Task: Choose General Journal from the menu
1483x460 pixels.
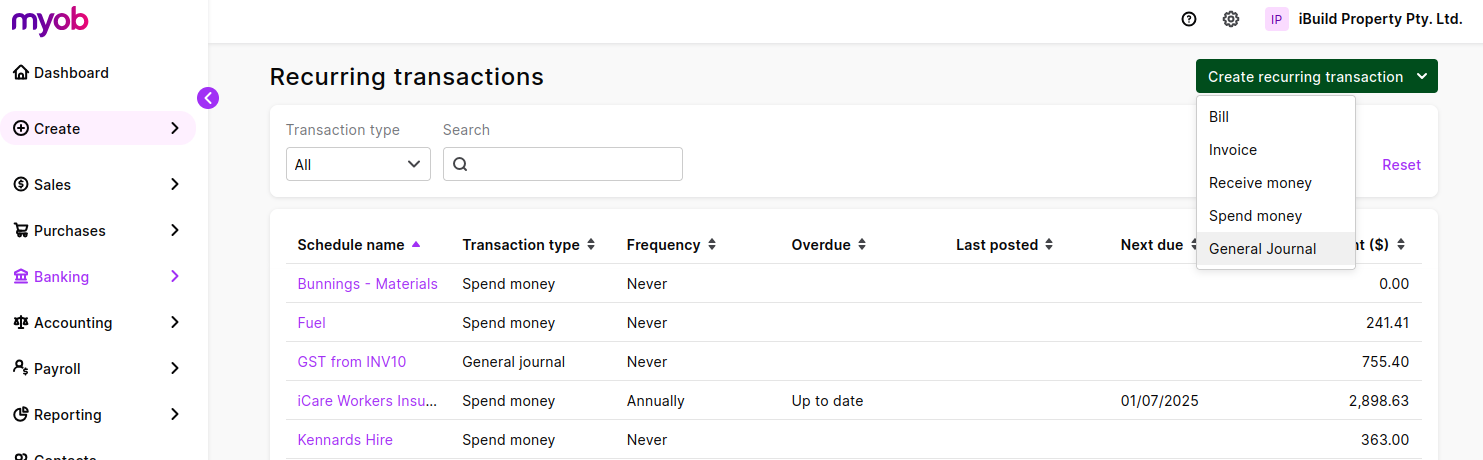Action: [x=1275, y=249]
